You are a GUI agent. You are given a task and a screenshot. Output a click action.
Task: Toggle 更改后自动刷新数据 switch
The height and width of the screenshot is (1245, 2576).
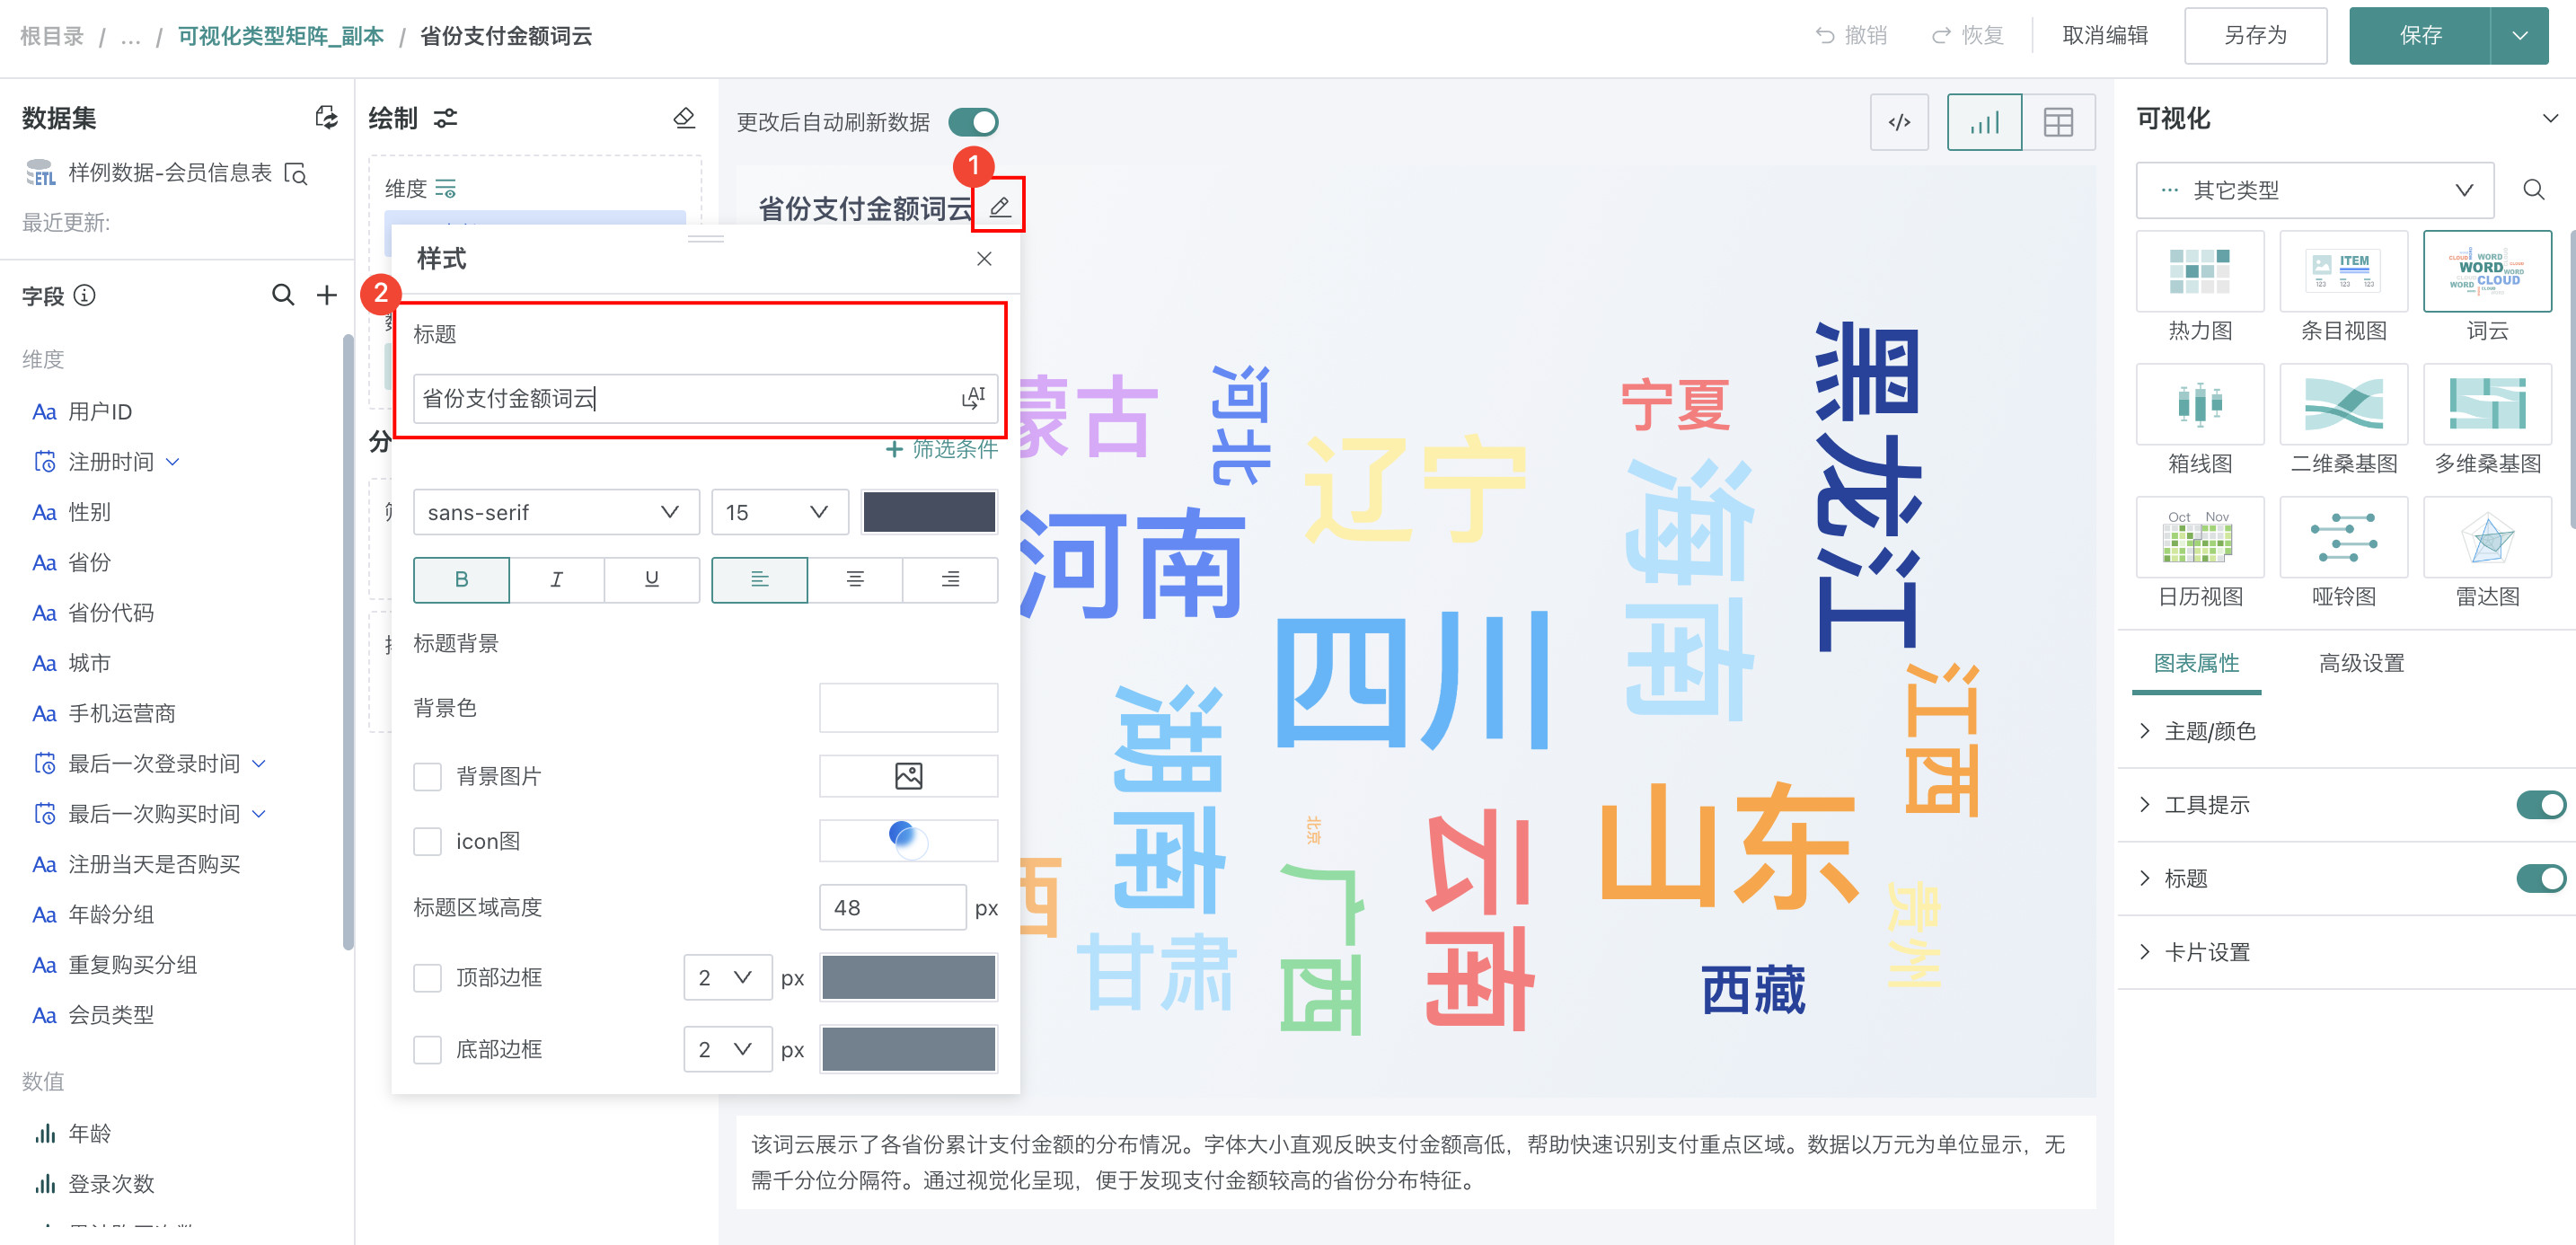[x=972, y=122]
